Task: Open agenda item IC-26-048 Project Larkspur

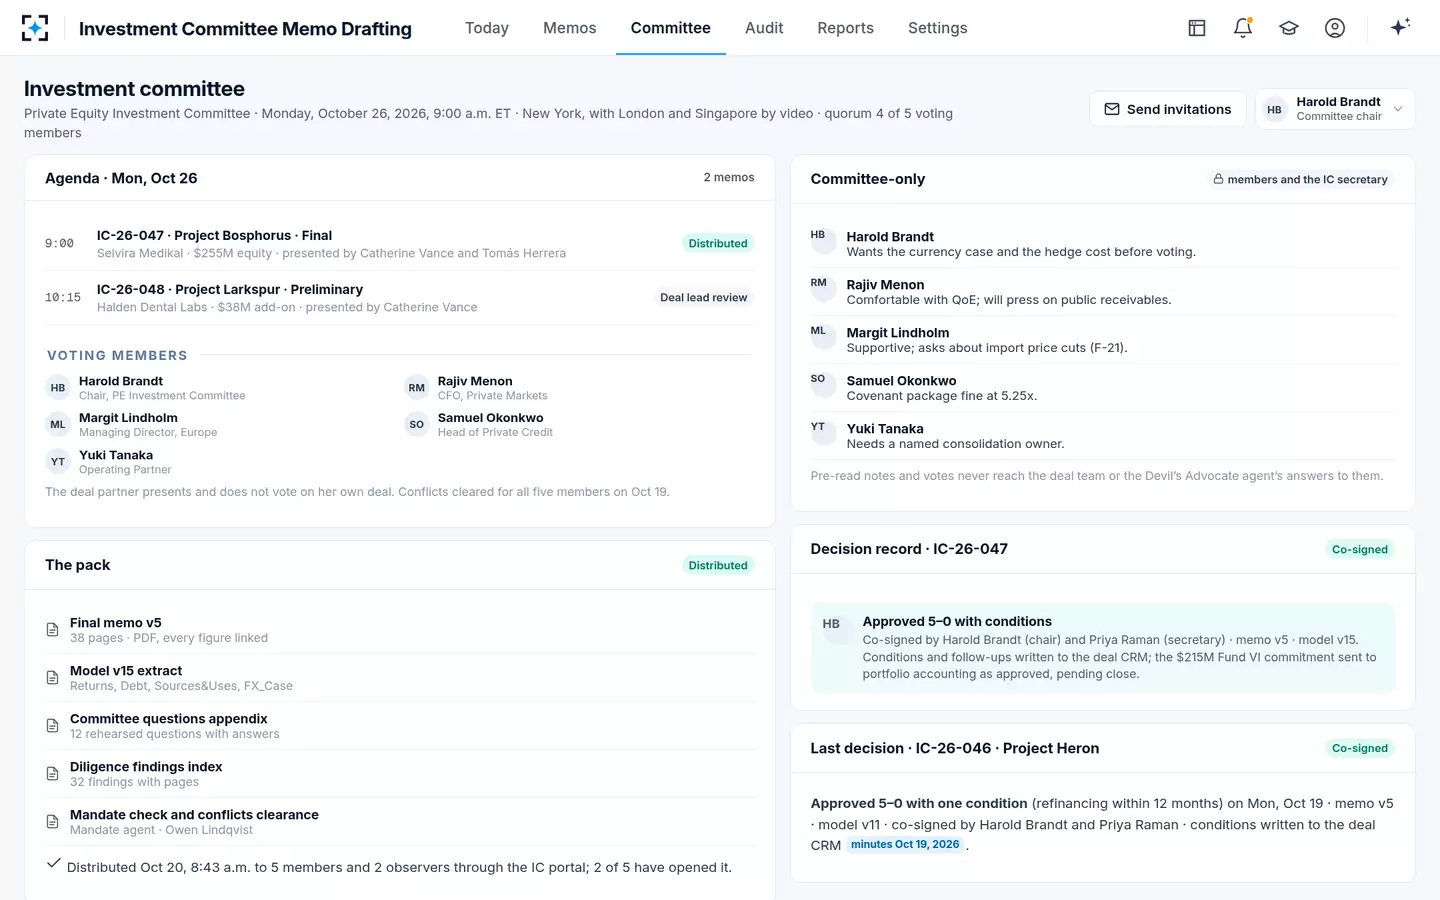Action: 400,298
